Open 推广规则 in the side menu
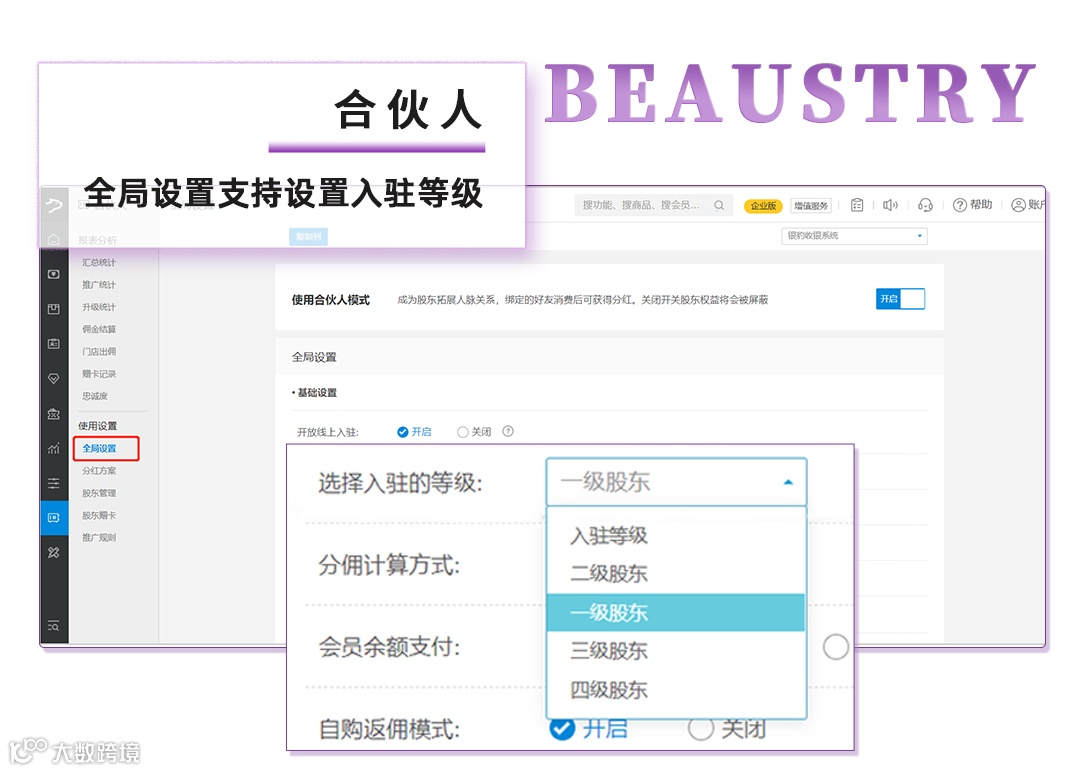This screenshot has width=1080, height=772. [x=98, y=537]
